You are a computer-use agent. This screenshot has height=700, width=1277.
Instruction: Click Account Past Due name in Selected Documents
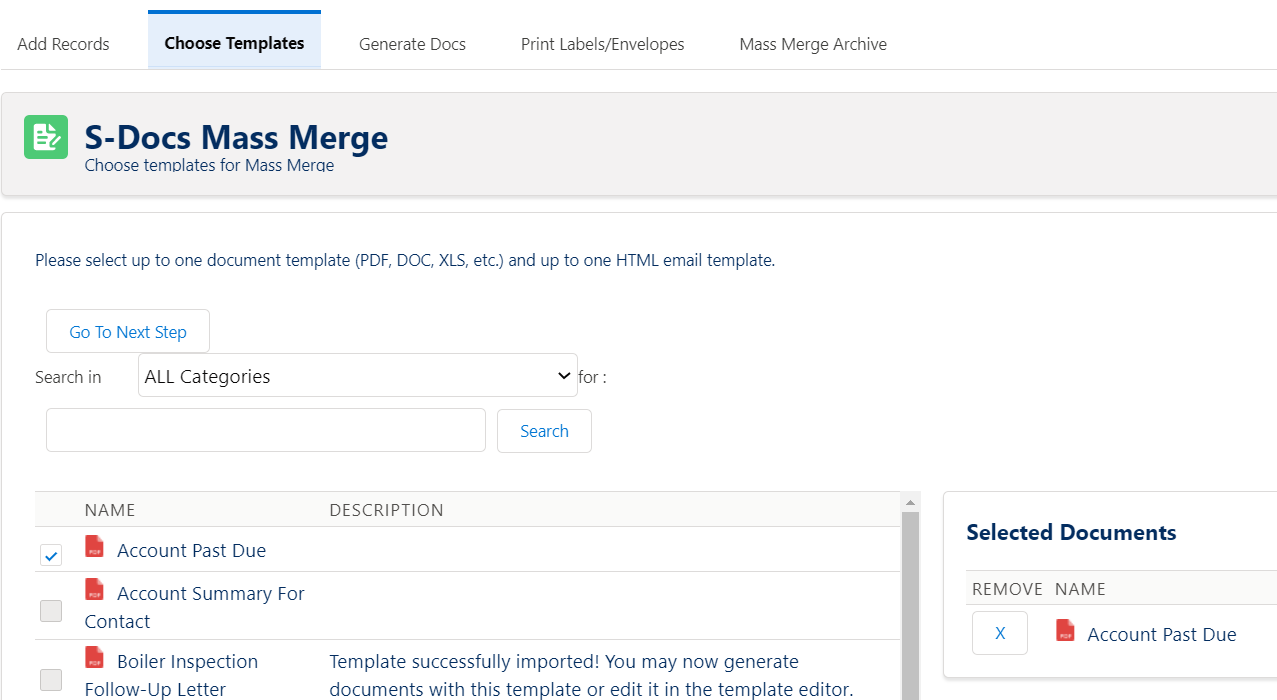[1162, 634]
